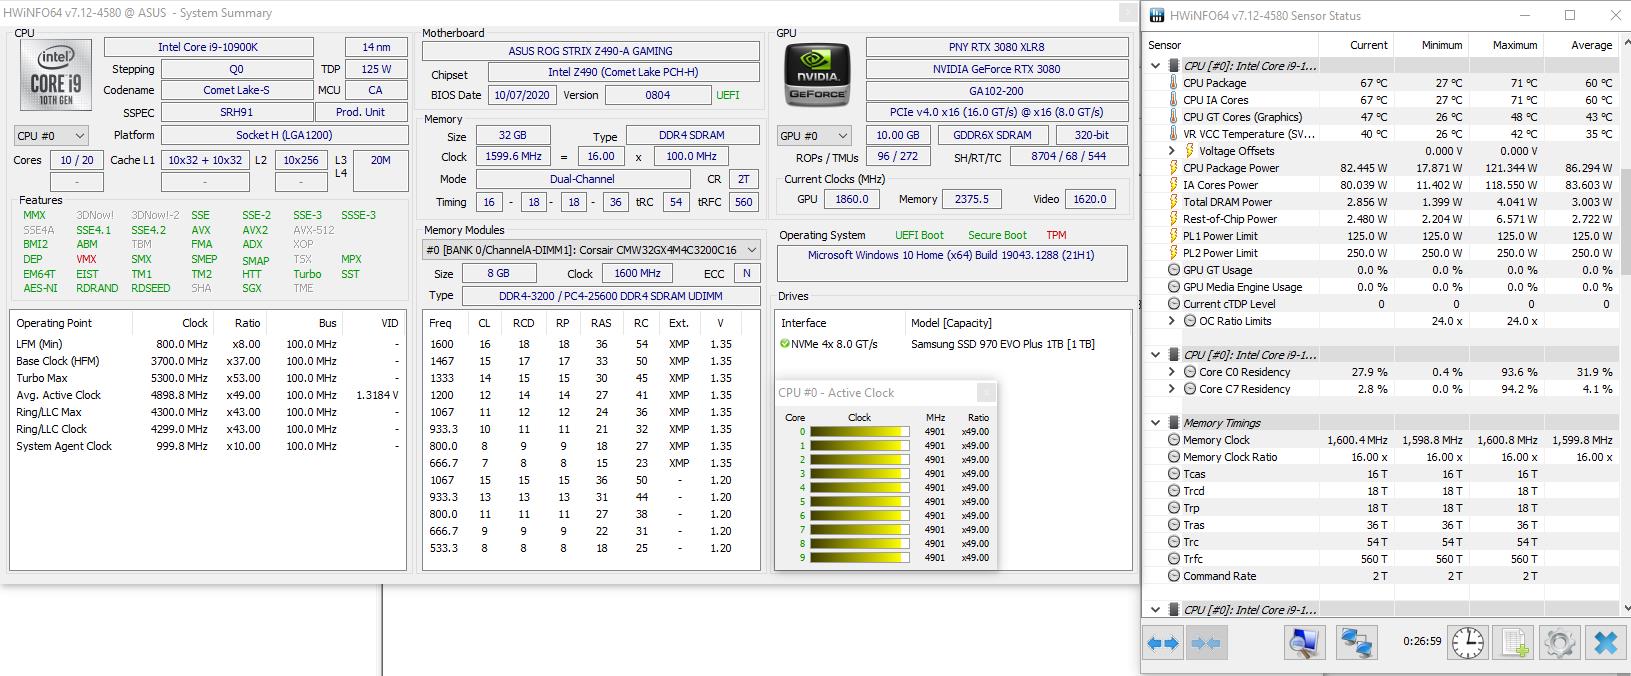Click CPU IA Cores thermometer icon
Image resolution: width=1631 pixels, height=676 pixels.
pyautogui.click(x=1174, y=100)
